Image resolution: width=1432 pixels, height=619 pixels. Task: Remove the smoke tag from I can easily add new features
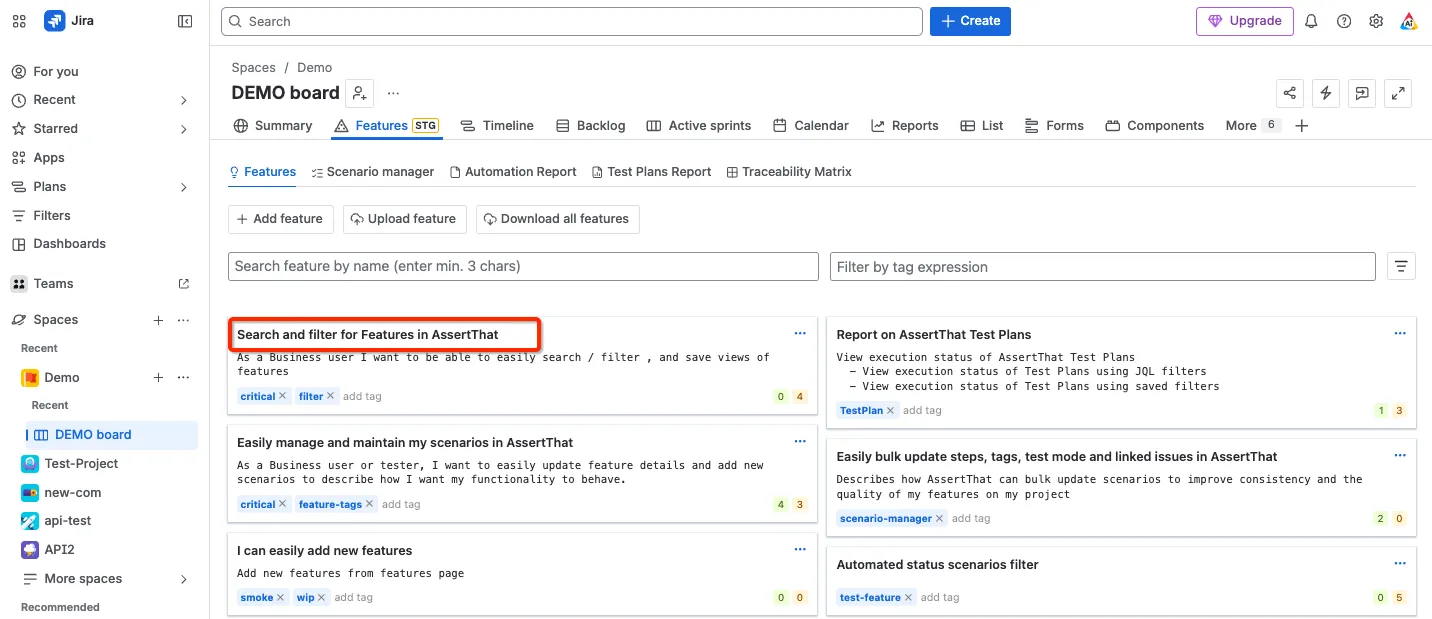click(x=282, y=598)
